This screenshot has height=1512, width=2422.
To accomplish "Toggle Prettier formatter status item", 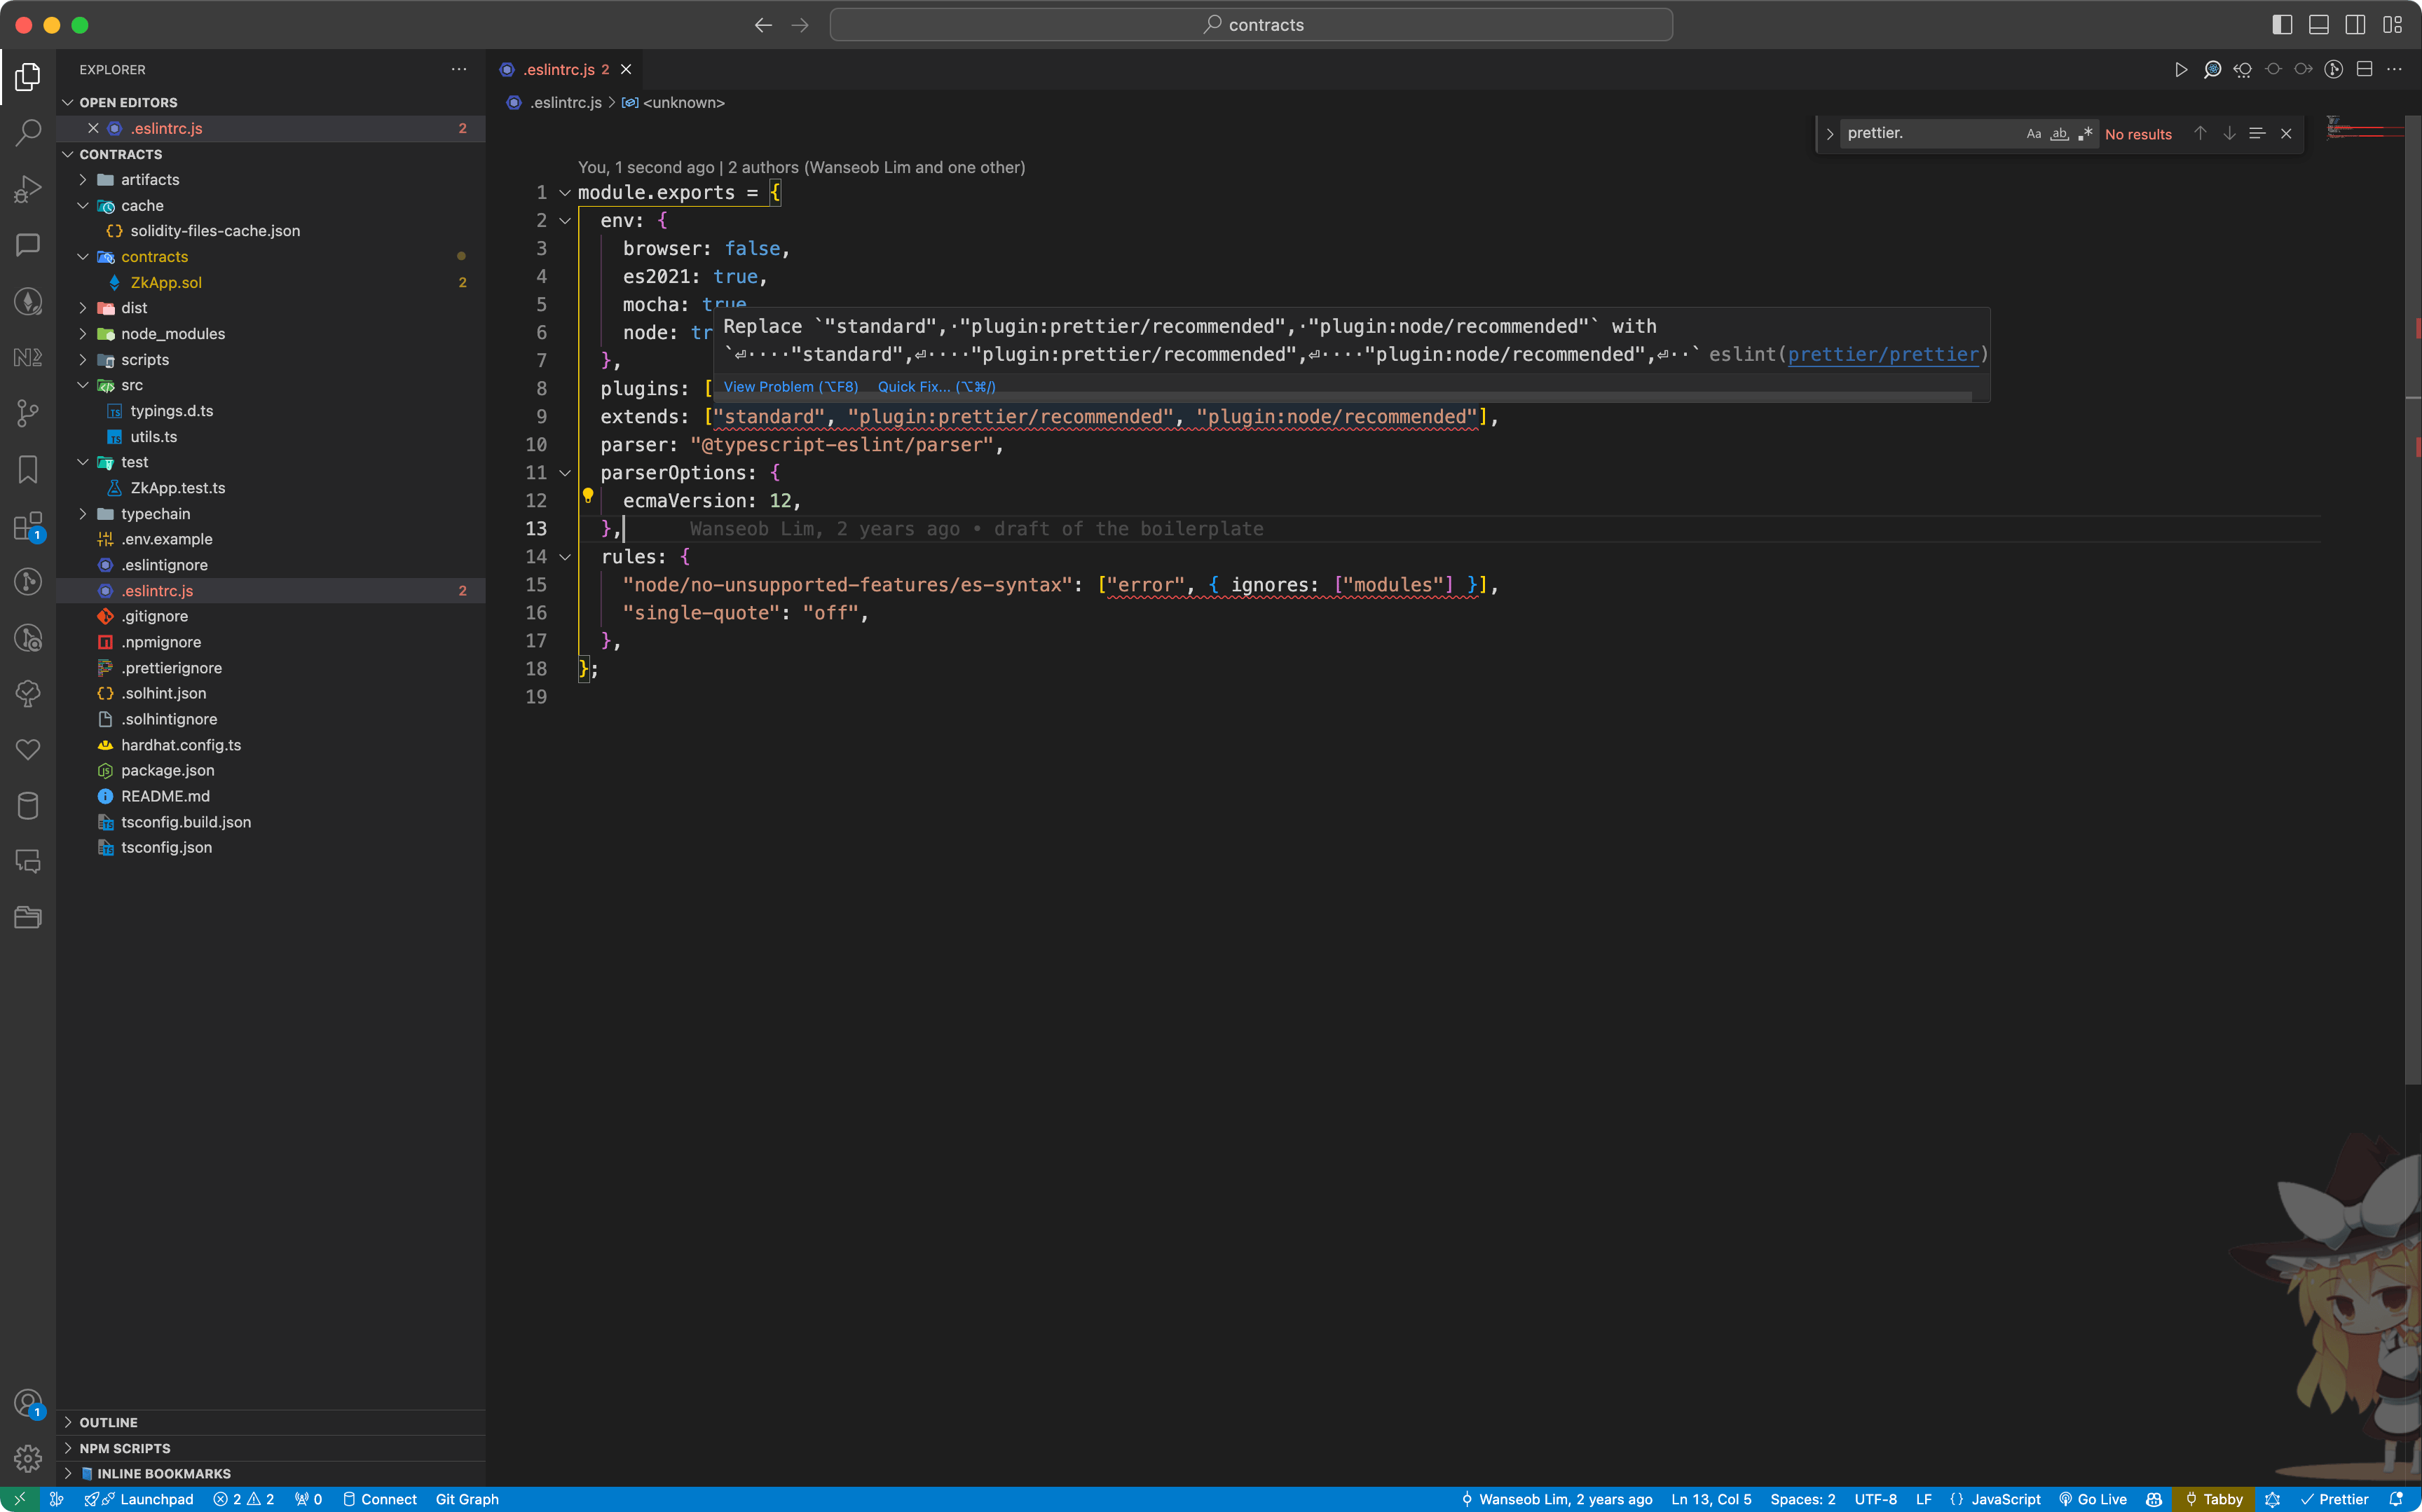I will coord(2334,1499).
